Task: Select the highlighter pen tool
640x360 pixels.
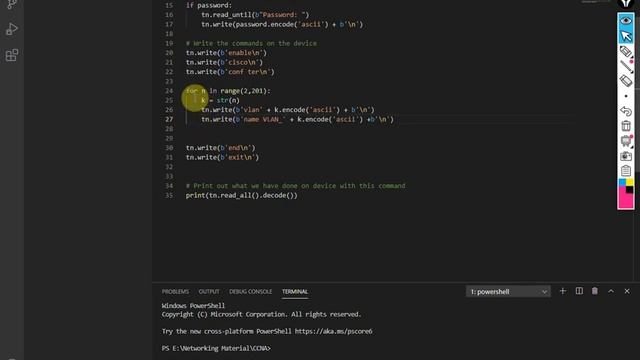Action: coord(626,51)
